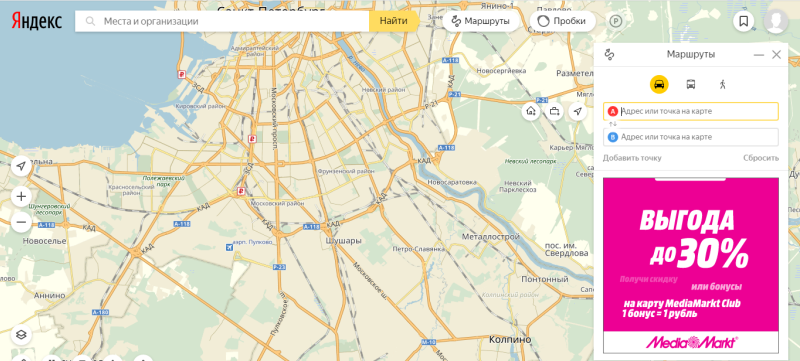This screenshot has width=800, height=361.
Task: Choose the public transport bus icon
Action: click(x=691, y=84)
